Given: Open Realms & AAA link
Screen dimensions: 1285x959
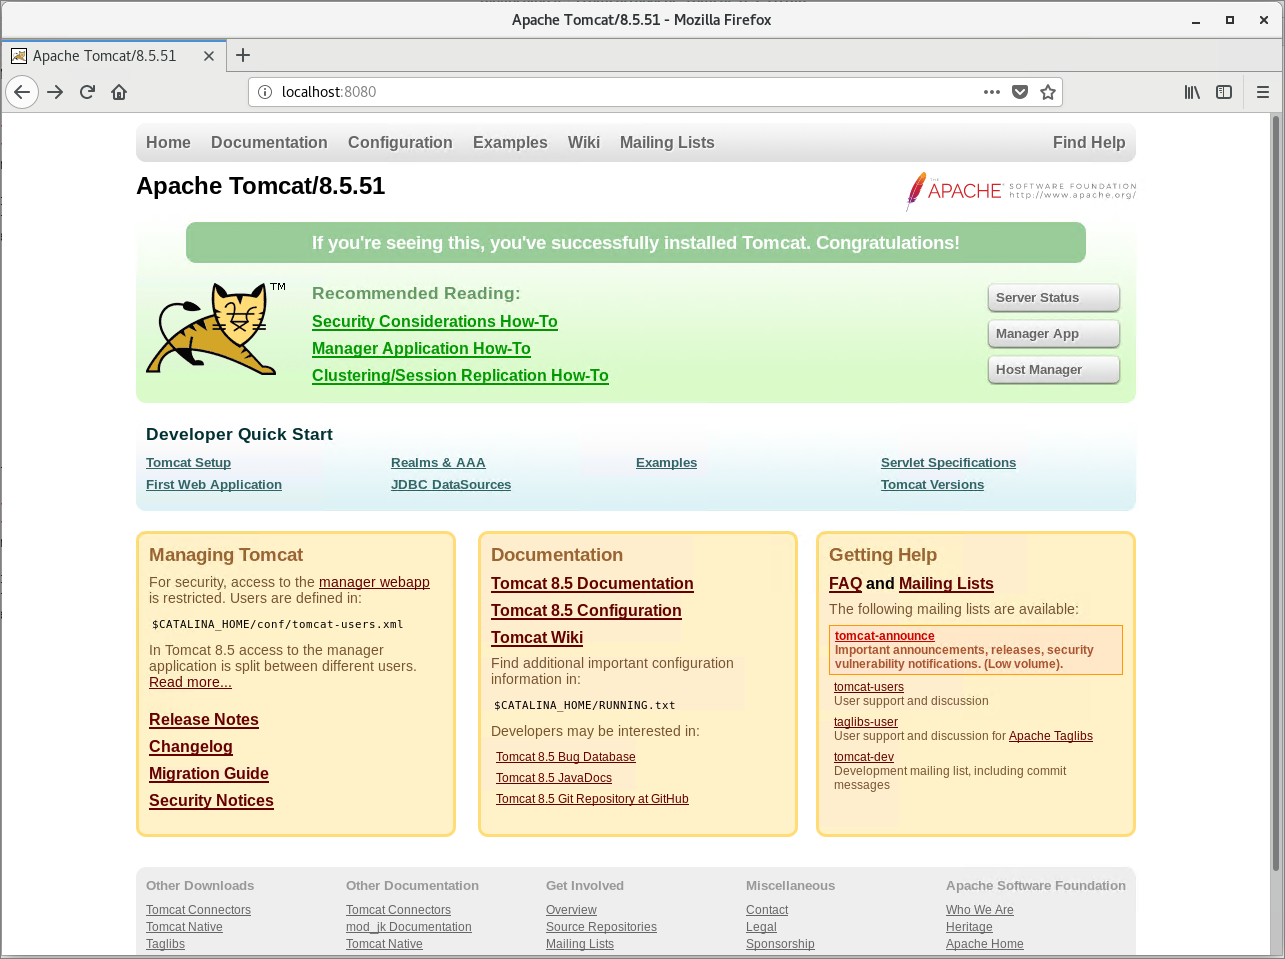Looking at the screenshot, I should click(x=438, y=463).
